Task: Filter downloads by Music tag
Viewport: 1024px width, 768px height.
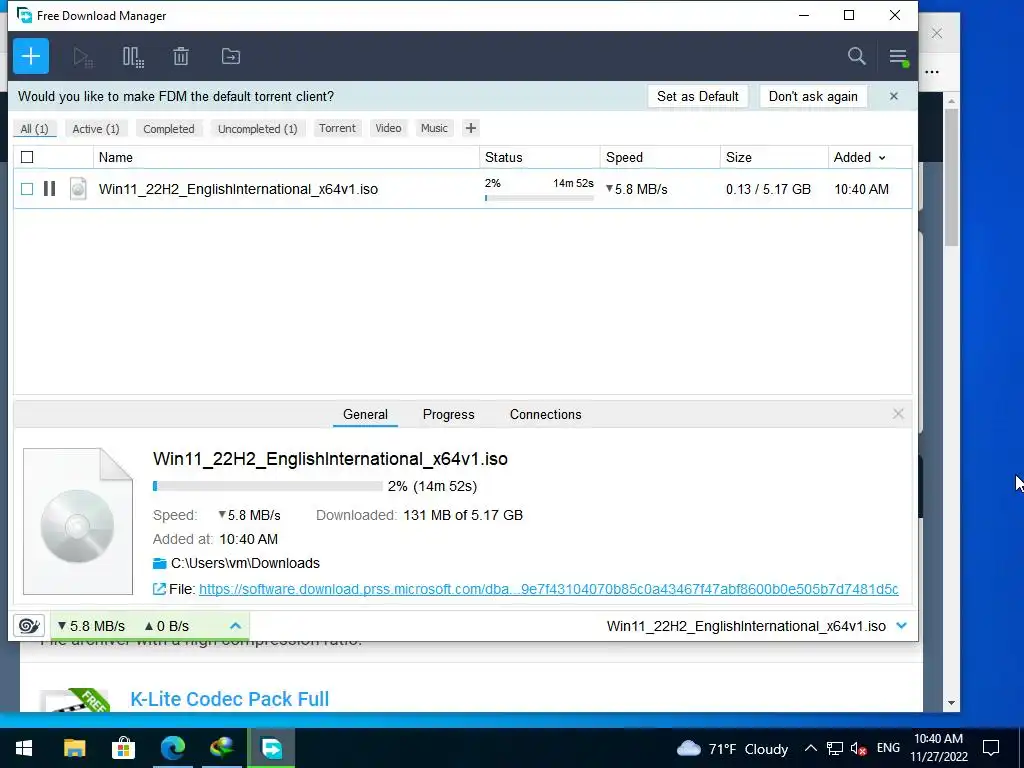Action: [x=434, y=128]
